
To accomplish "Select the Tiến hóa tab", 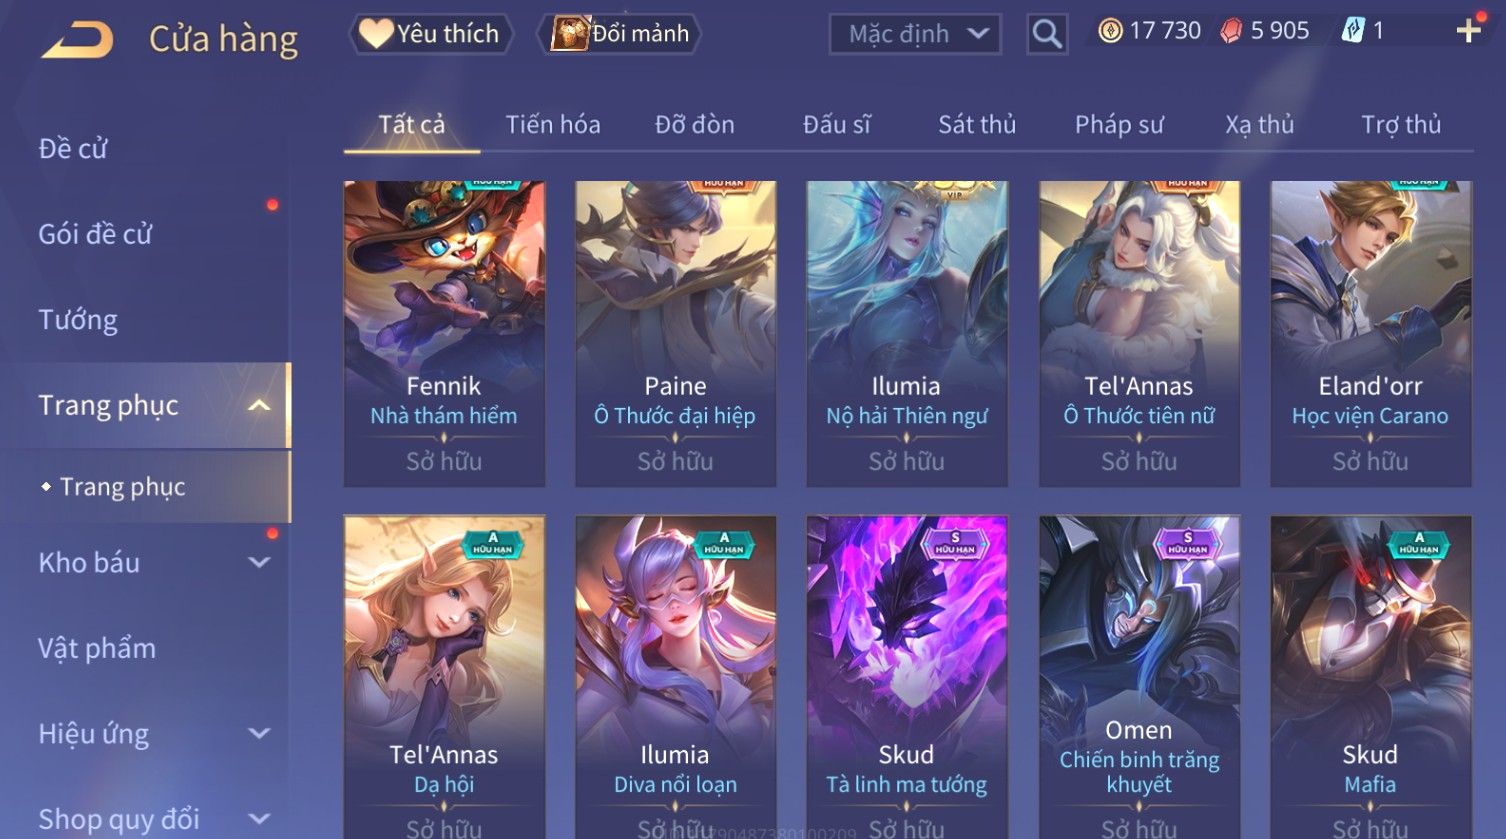I will [553, 124].
